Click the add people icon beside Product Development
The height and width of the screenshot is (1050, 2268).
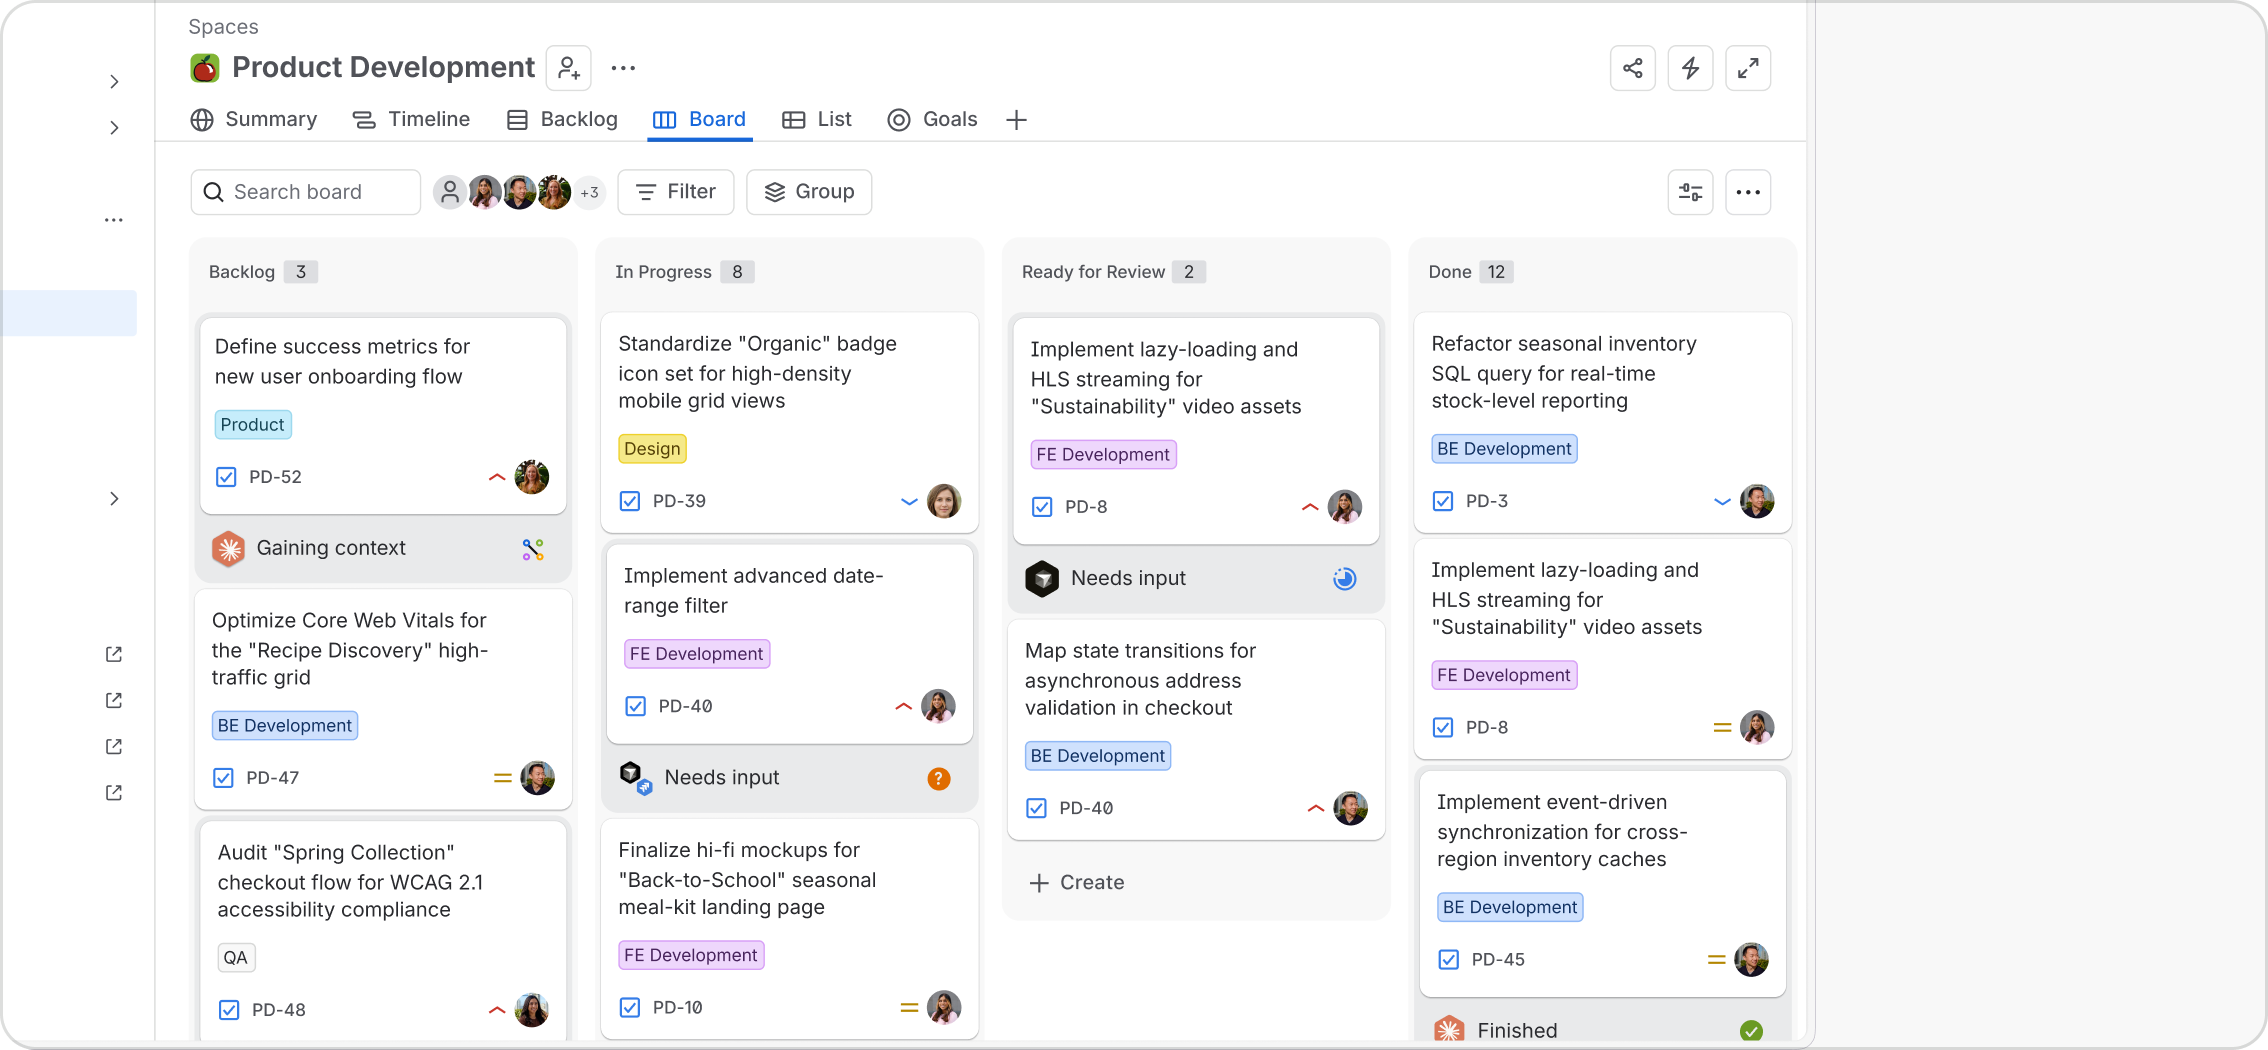(569, 68)
